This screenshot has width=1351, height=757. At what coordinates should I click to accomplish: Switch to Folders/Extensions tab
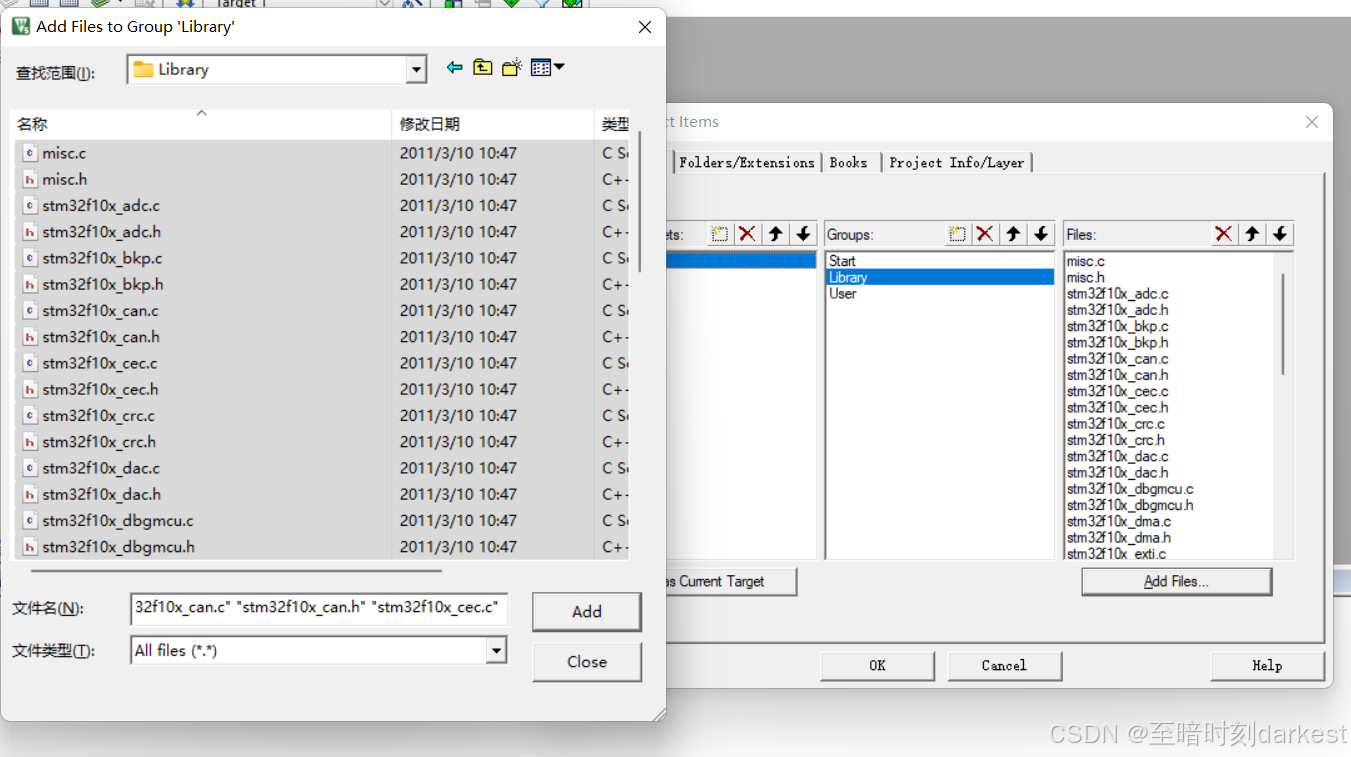click(746, 162)
